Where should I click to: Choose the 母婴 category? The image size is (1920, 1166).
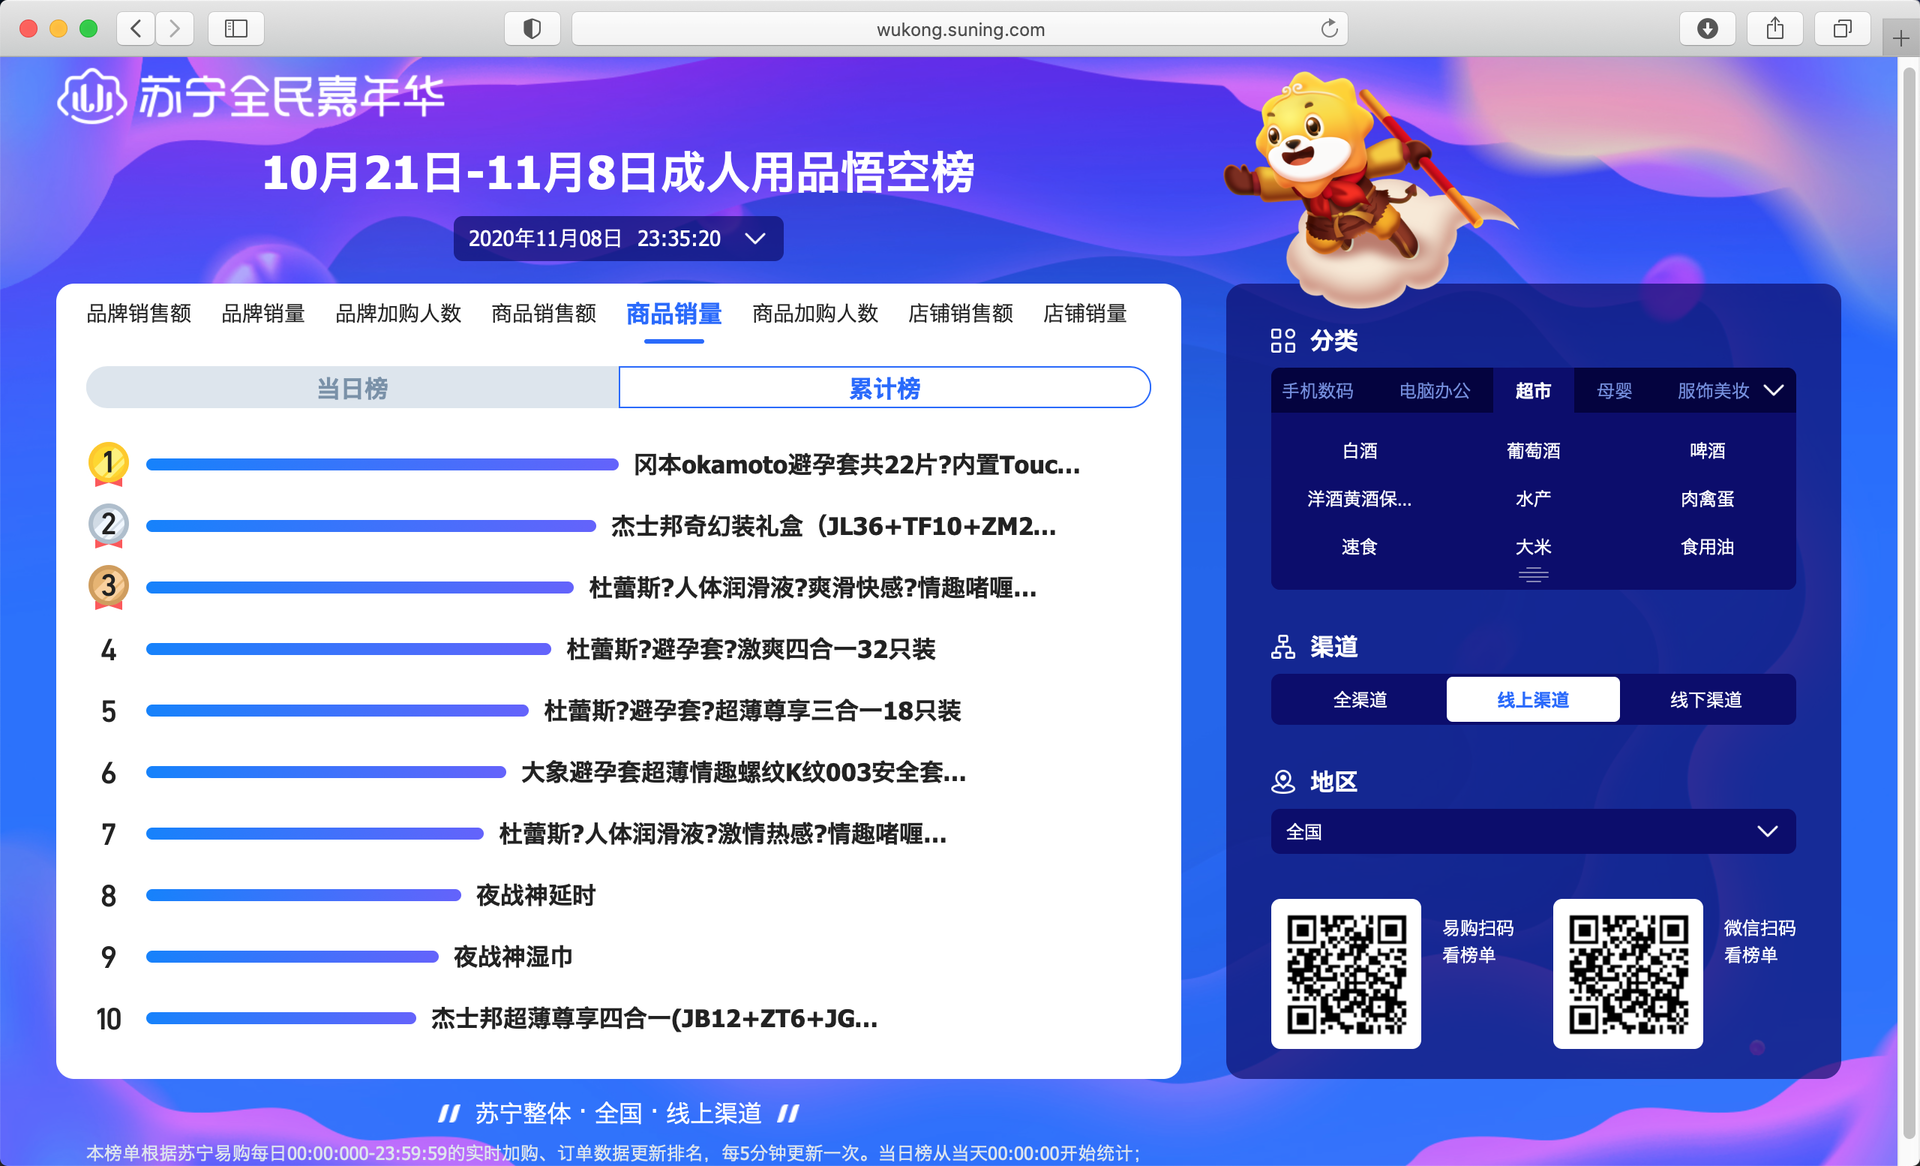click(1614, 390)
